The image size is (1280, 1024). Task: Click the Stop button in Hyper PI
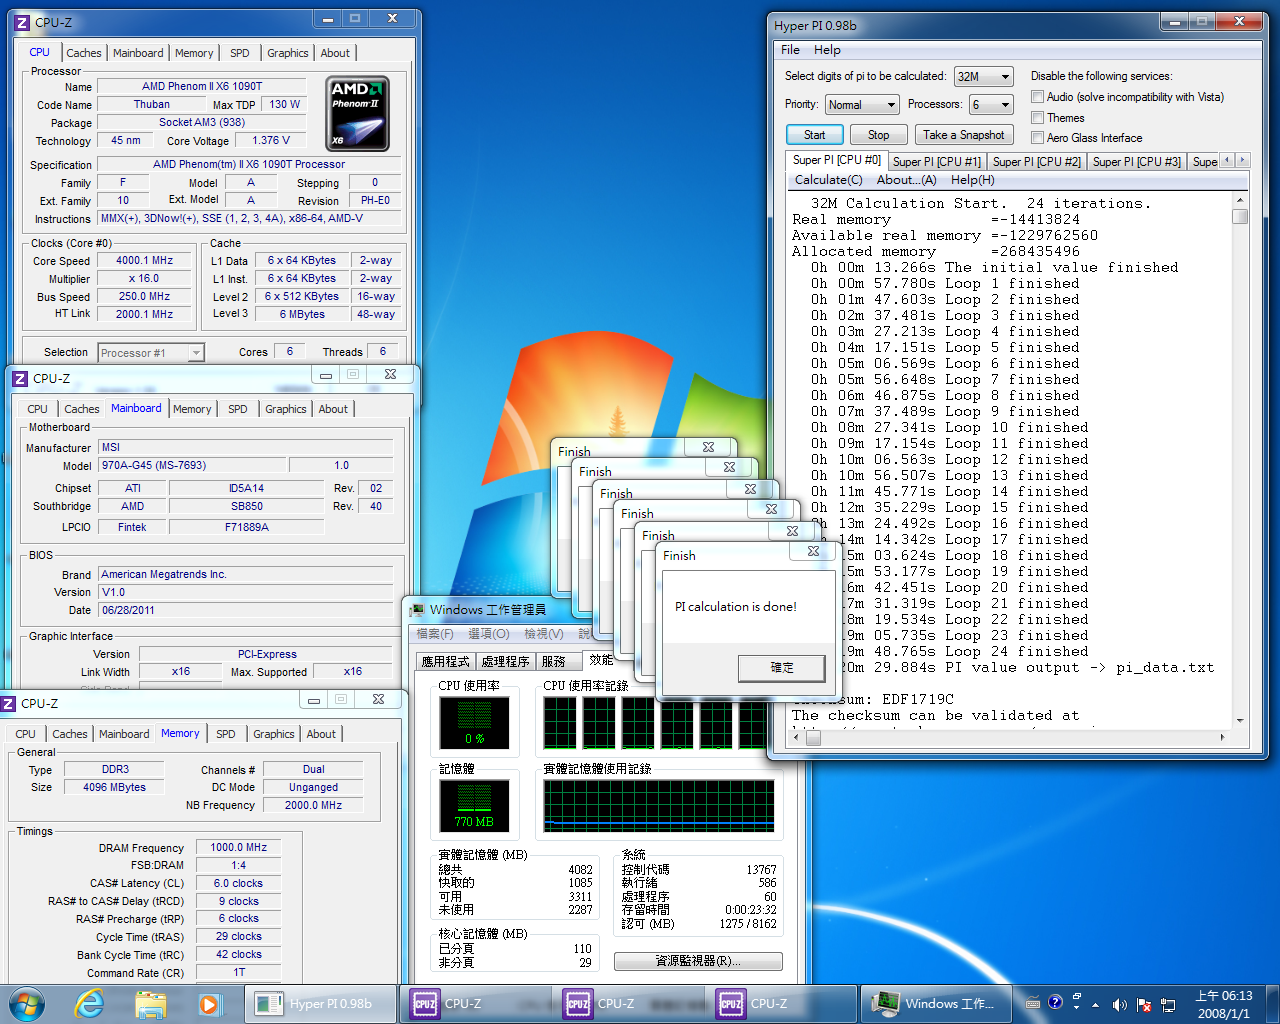coord(878,135)
